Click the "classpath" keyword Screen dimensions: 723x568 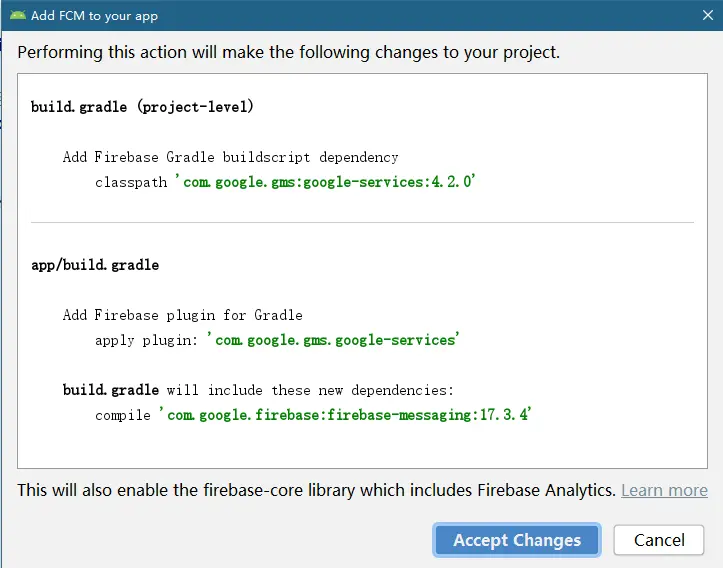(131, 182)
